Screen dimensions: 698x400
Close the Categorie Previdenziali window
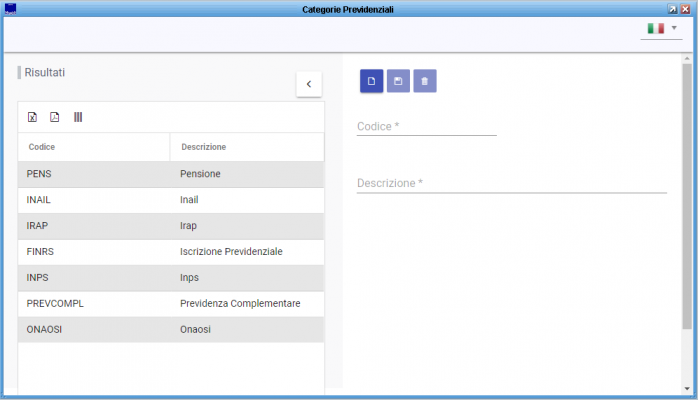[686, 9]
